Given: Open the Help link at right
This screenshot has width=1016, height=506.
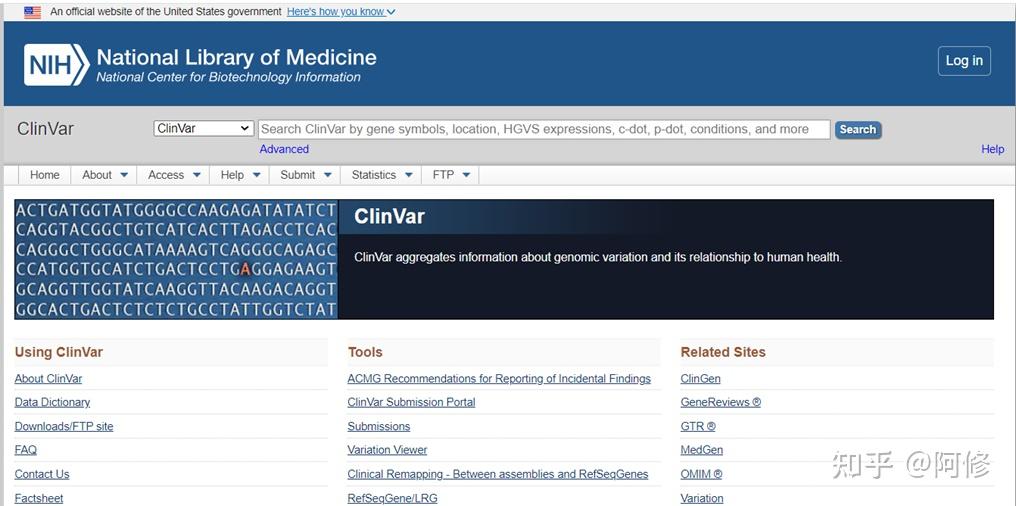Looking at the screenshot, I should 992,149.
